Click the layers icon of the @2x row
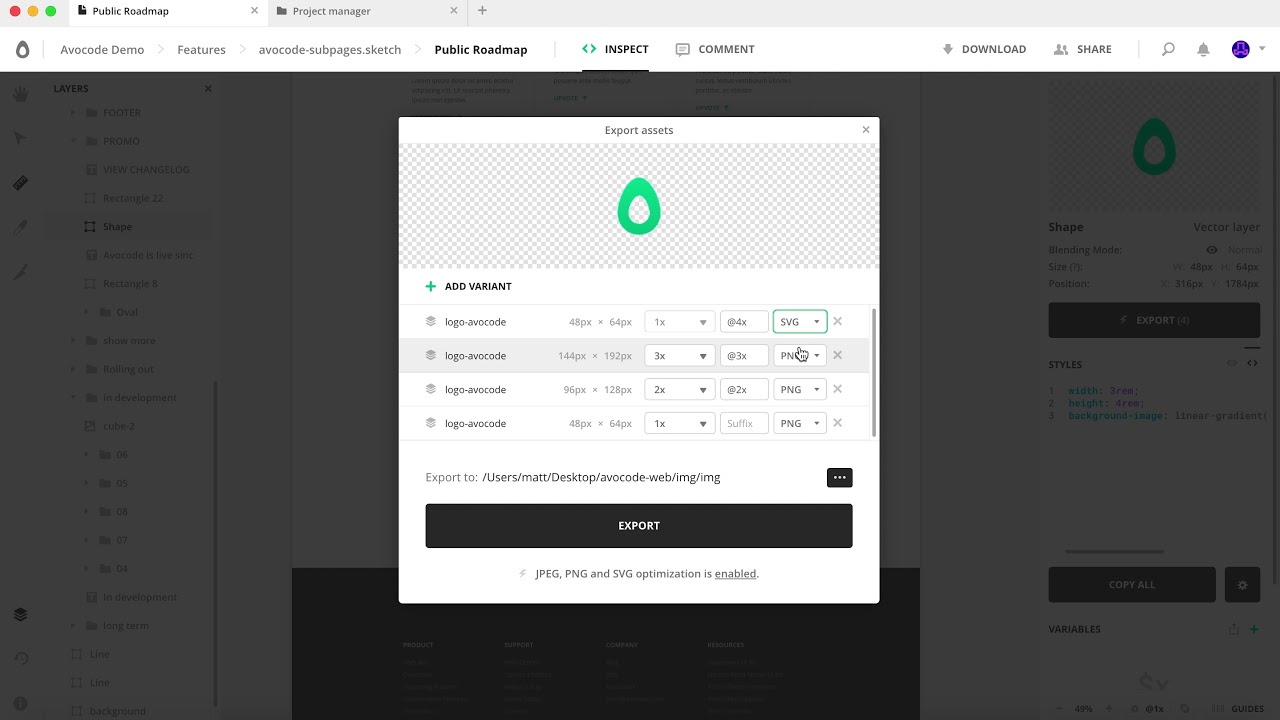This screenshot has width=1280, height=720. click(431, 389)
